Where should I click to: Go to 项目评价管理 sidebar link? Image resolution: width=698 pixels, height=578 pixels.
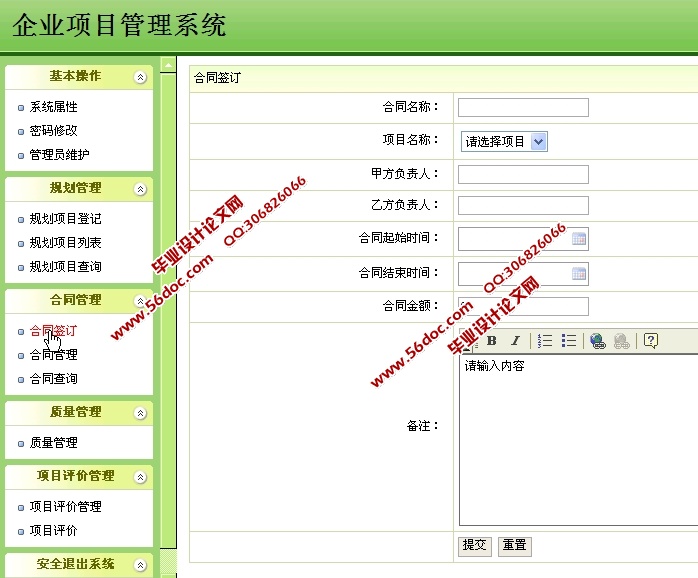pyautogui.click(x=65, y=507)
